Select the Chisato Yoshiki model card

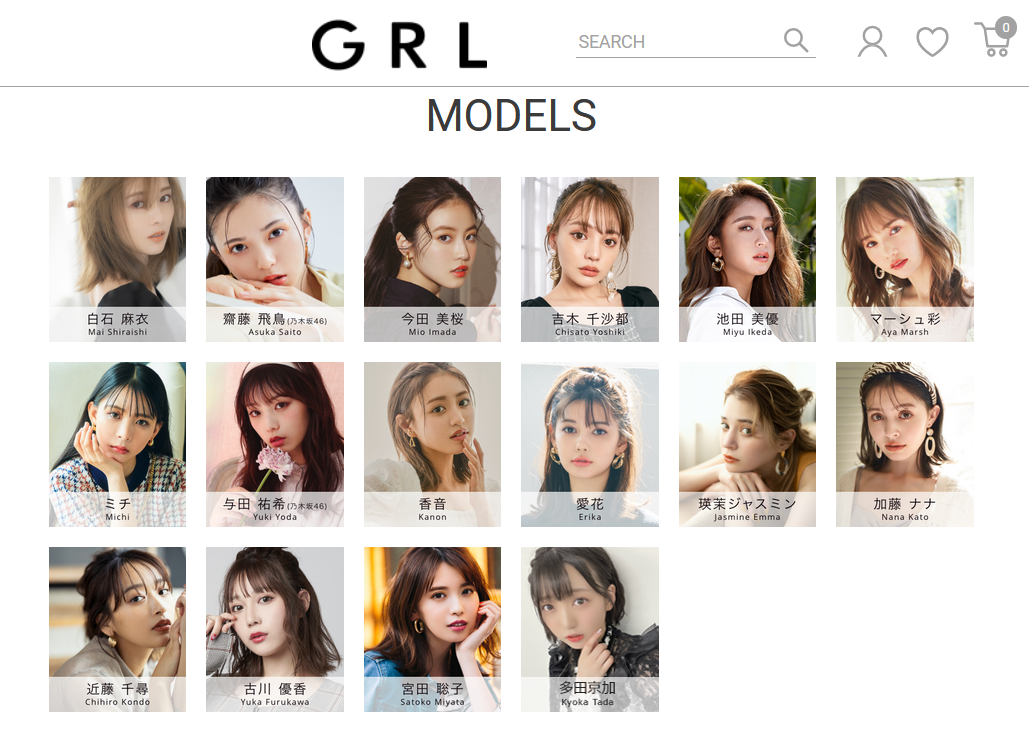(590, 259)
